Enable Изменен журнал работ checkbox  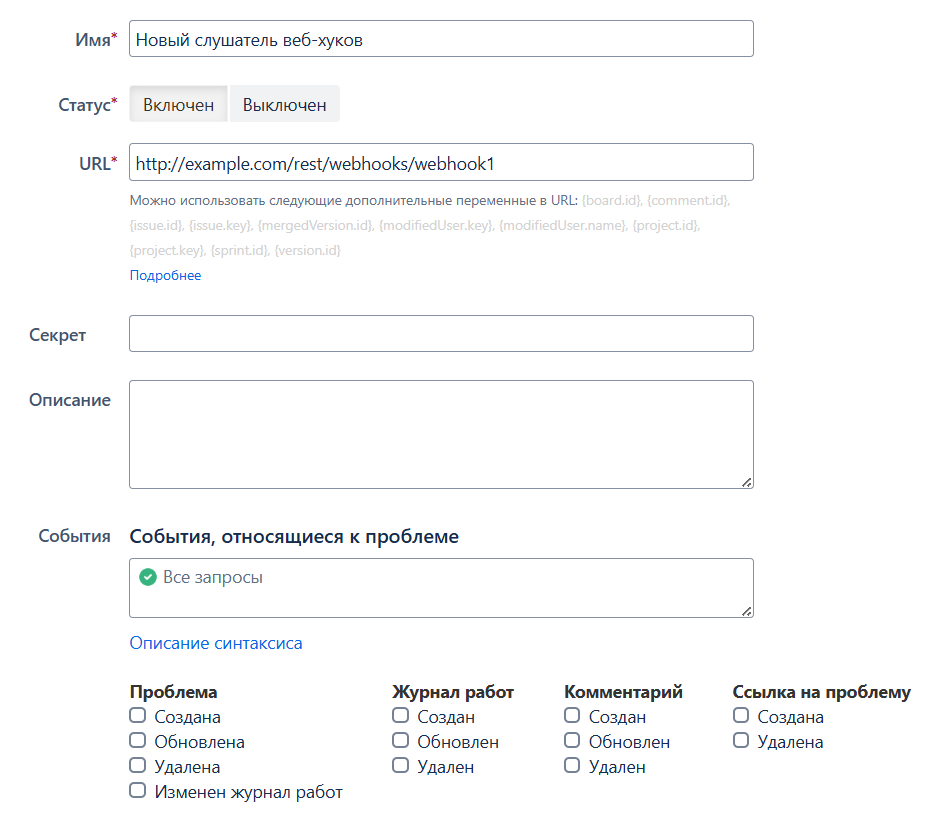(x=137, y=791)
